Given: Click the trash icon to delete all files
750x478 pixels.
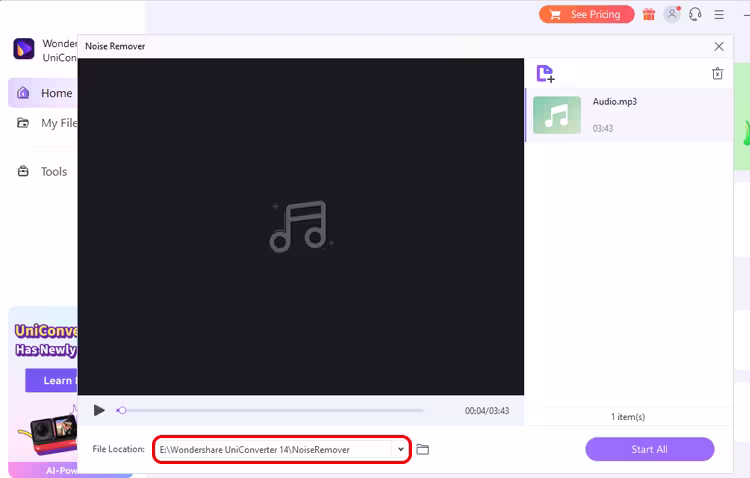Looking at the screenshot, I should pyautogui.click(x=717, y=74).
